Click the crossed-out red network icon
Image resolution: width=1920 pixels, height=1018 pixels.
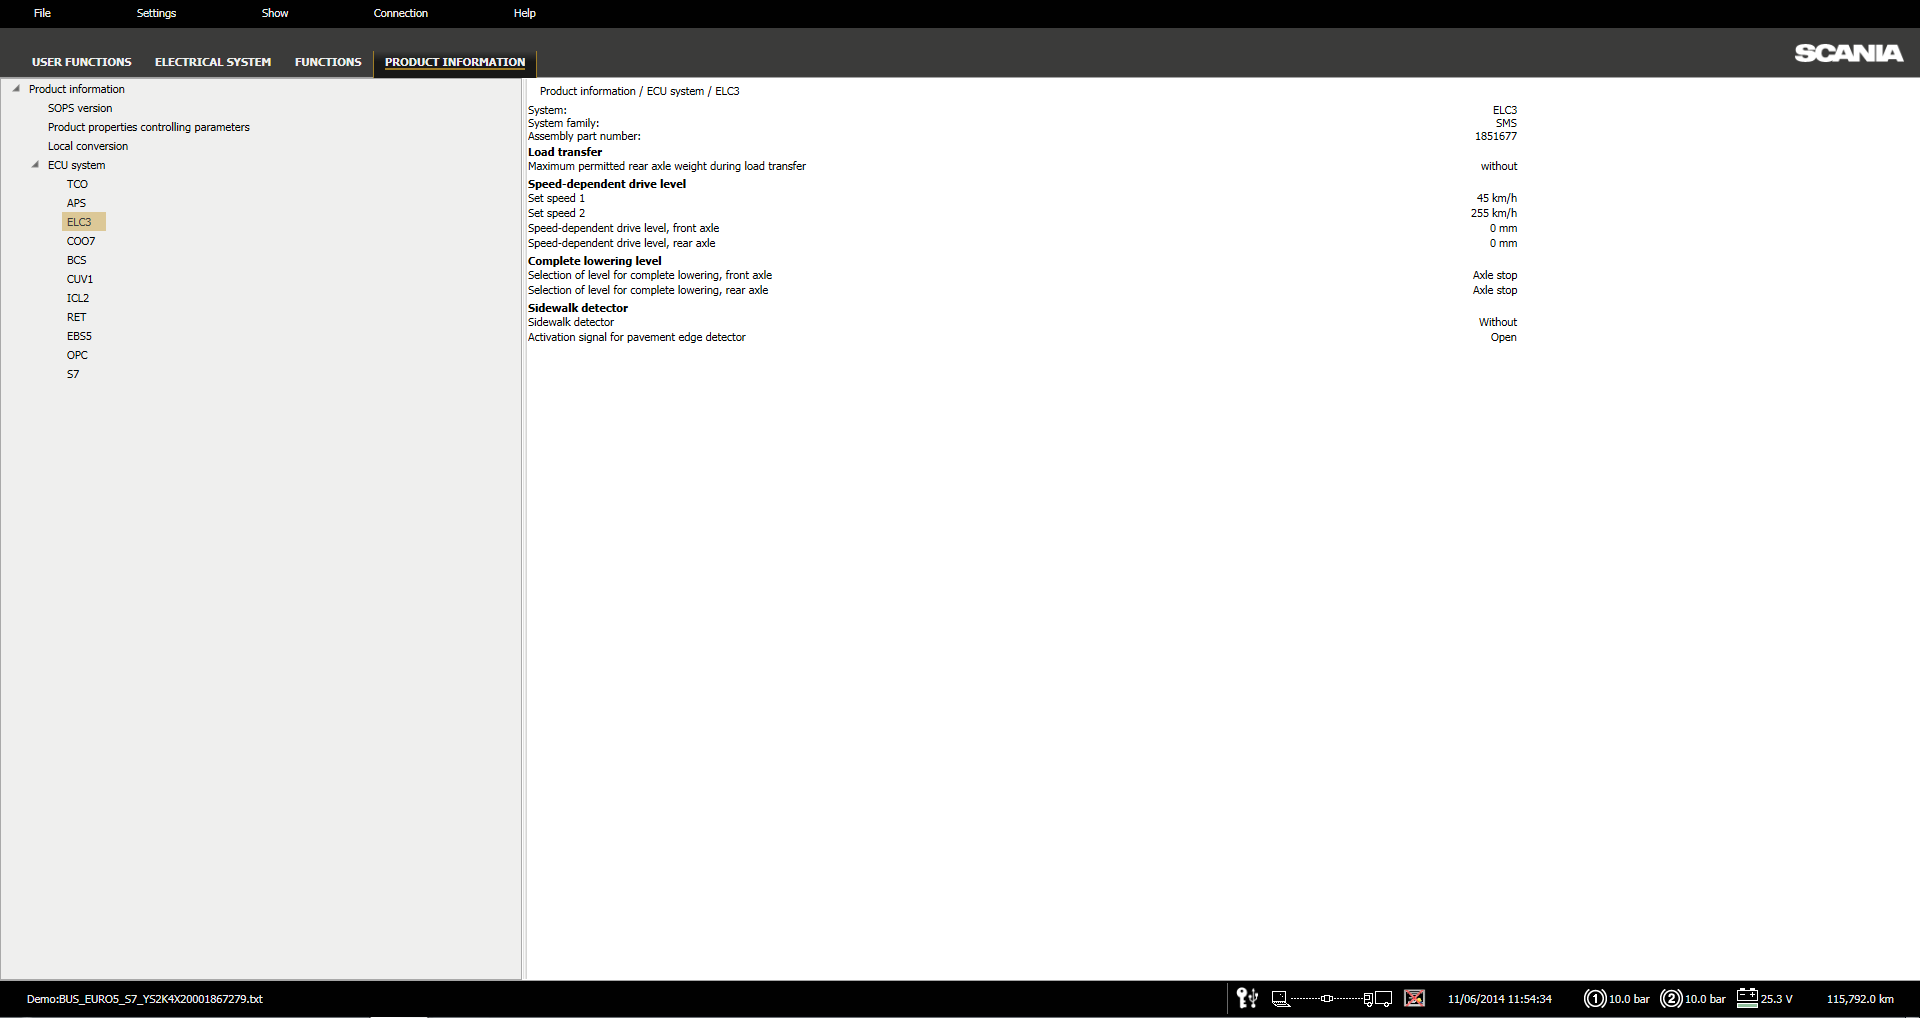(1414, 998)
